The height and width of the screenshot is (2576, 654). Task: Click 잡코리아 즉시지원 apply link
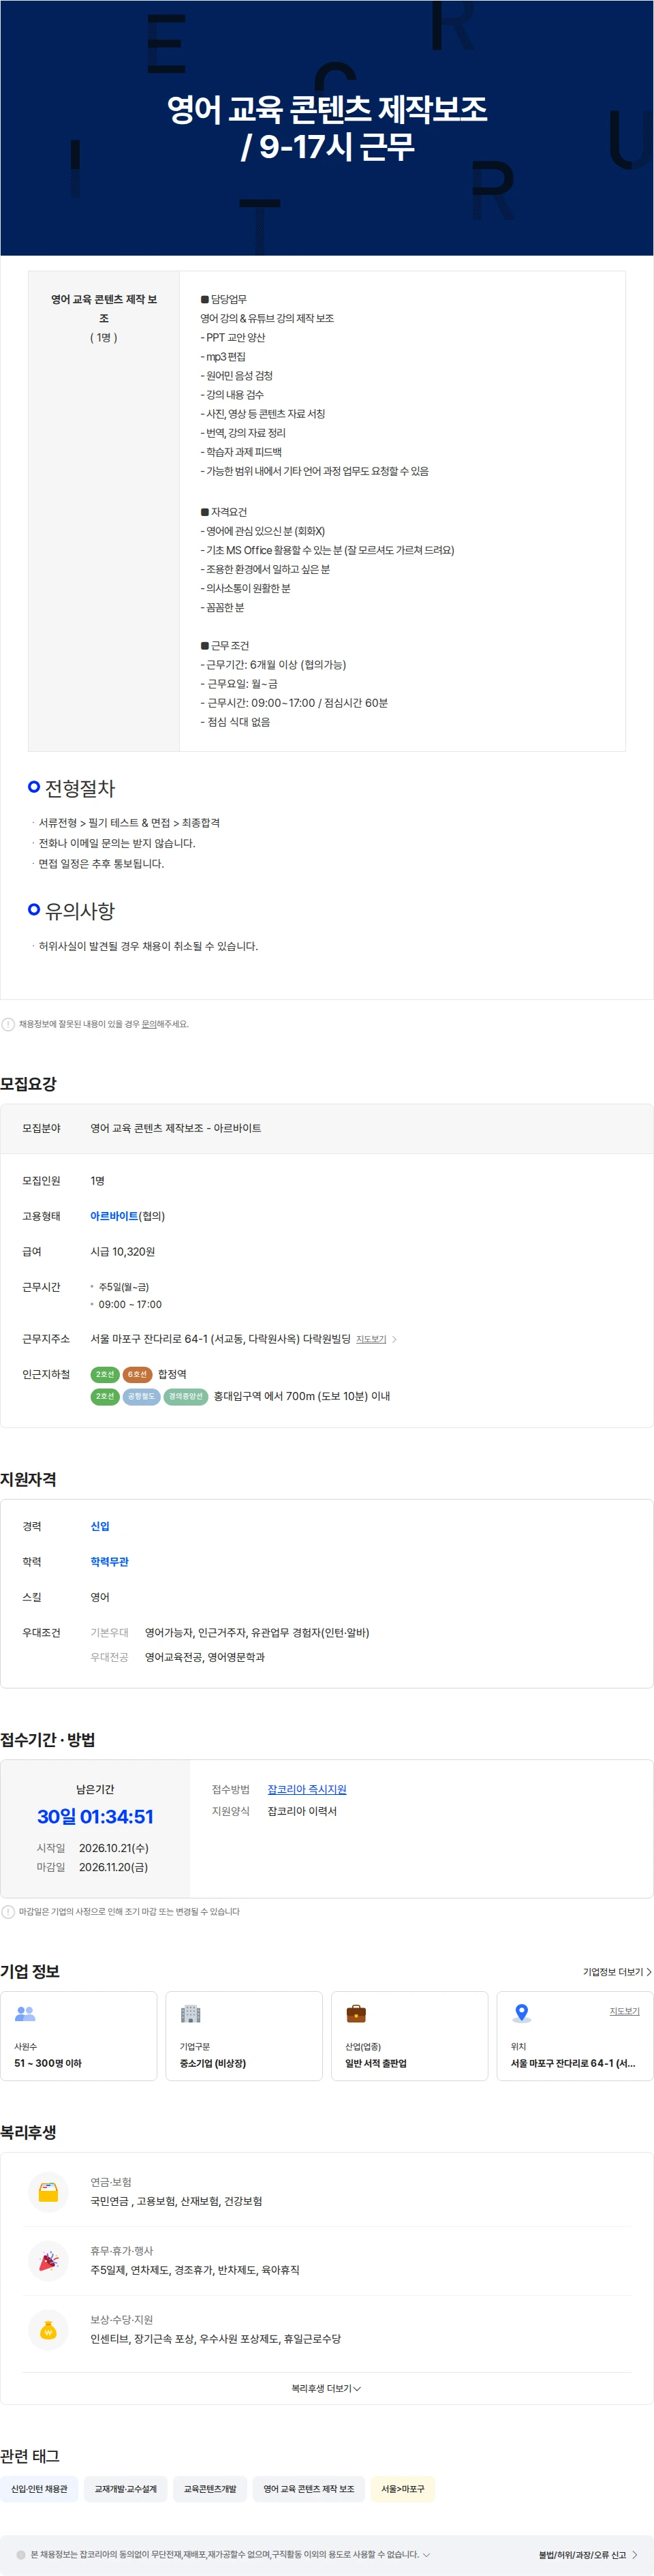pyautogui.click(x=307, y=1789)
